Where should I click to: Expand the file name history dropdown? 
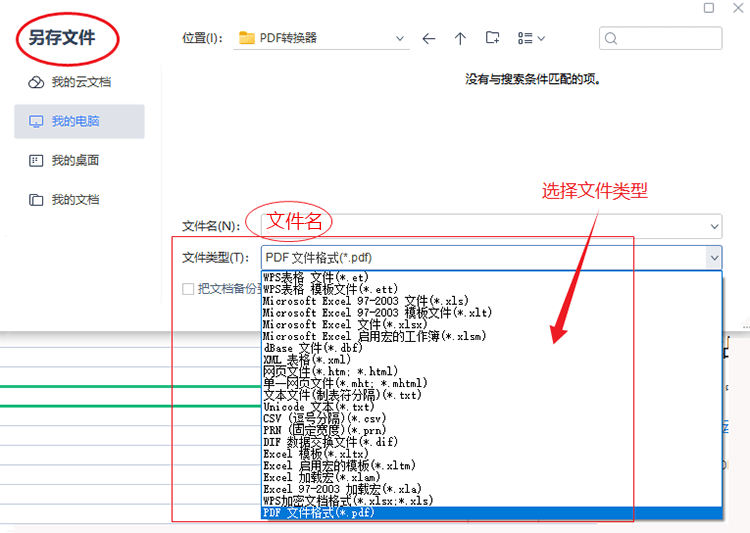[714, 226]
